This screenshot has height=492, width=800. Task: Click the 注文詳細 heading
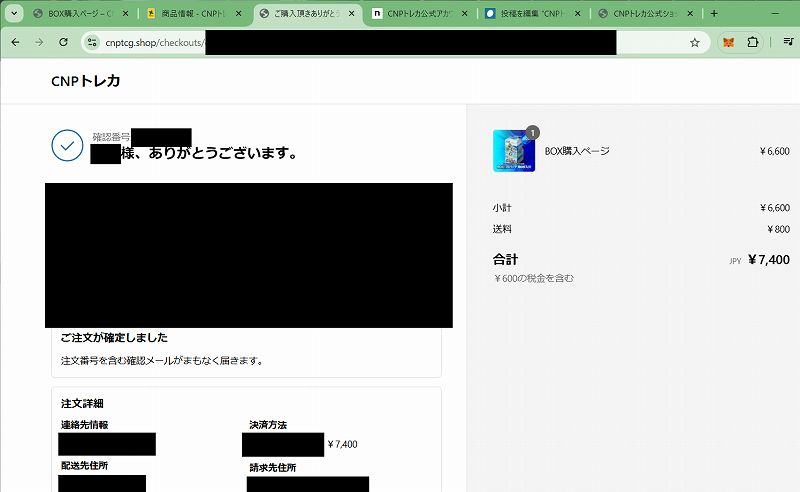pos(82,403)
